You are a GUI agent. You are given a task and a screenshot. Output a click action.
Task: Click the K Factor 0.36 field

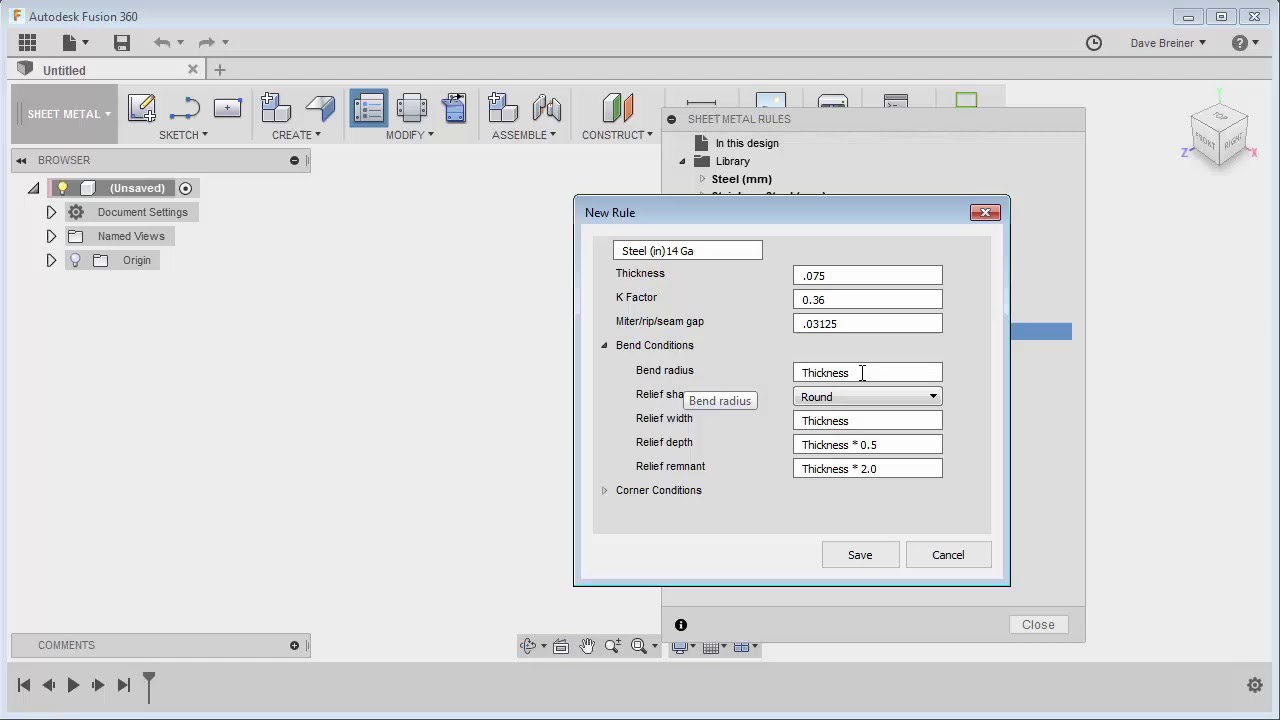867,299
